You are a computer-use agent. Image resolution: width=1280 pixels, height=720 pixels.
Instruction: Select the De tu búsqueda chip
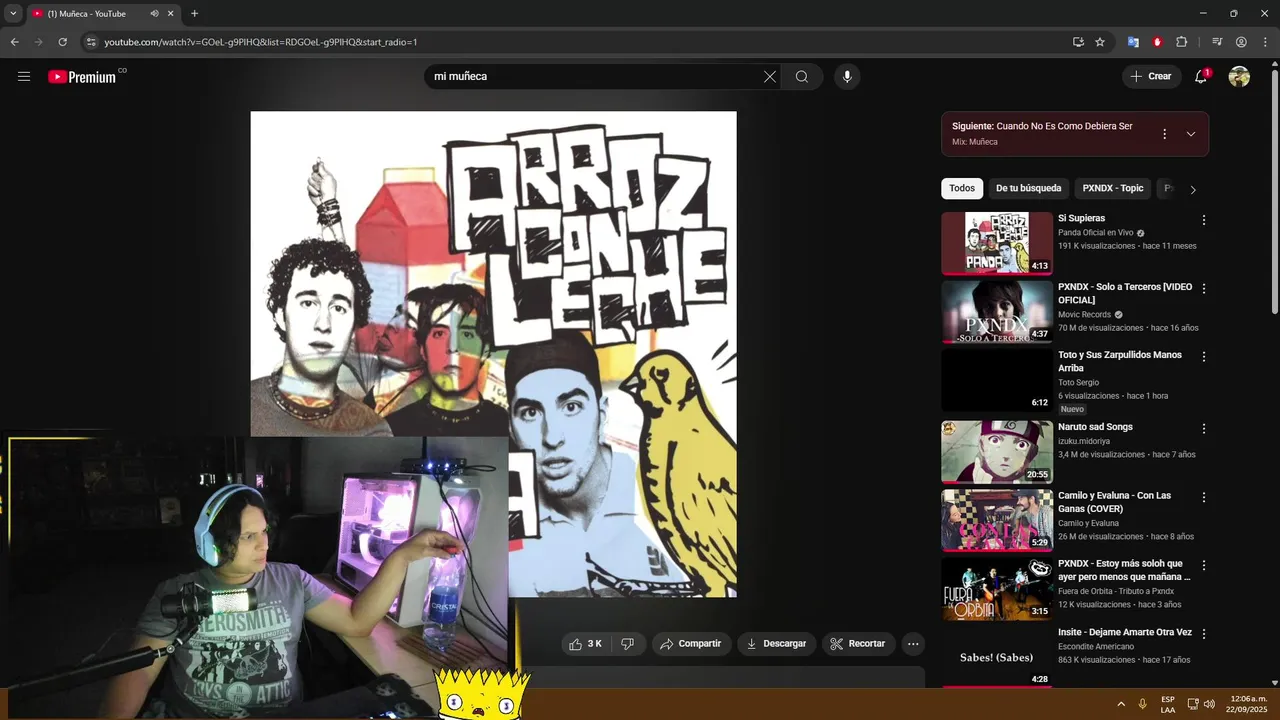point(1028,188)
